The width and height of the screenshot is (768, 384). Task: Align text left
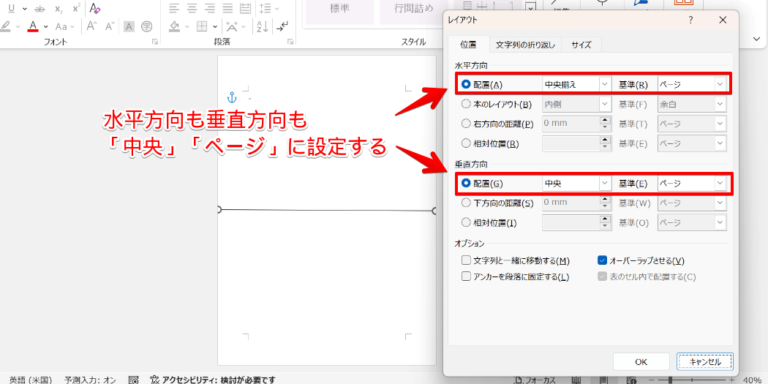click(x=174, y=8)
